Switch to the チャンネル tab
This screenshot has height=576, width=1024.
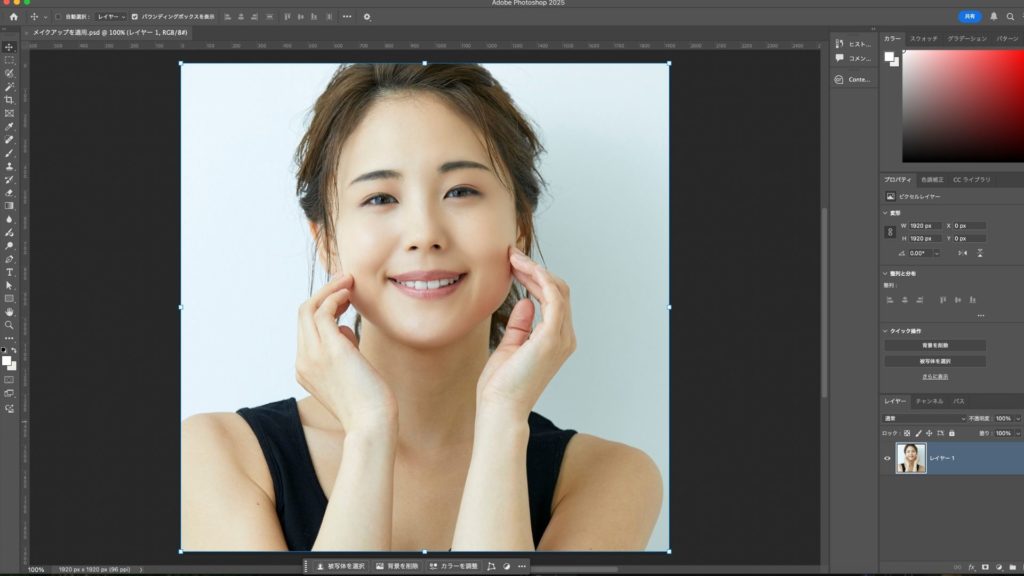(929, 401)
